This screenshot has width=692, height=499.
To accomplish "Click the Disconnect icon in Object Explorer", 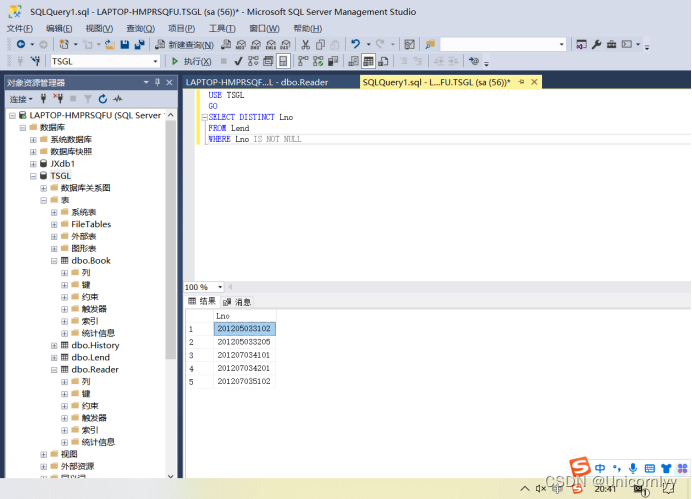I will coord(58,99).
